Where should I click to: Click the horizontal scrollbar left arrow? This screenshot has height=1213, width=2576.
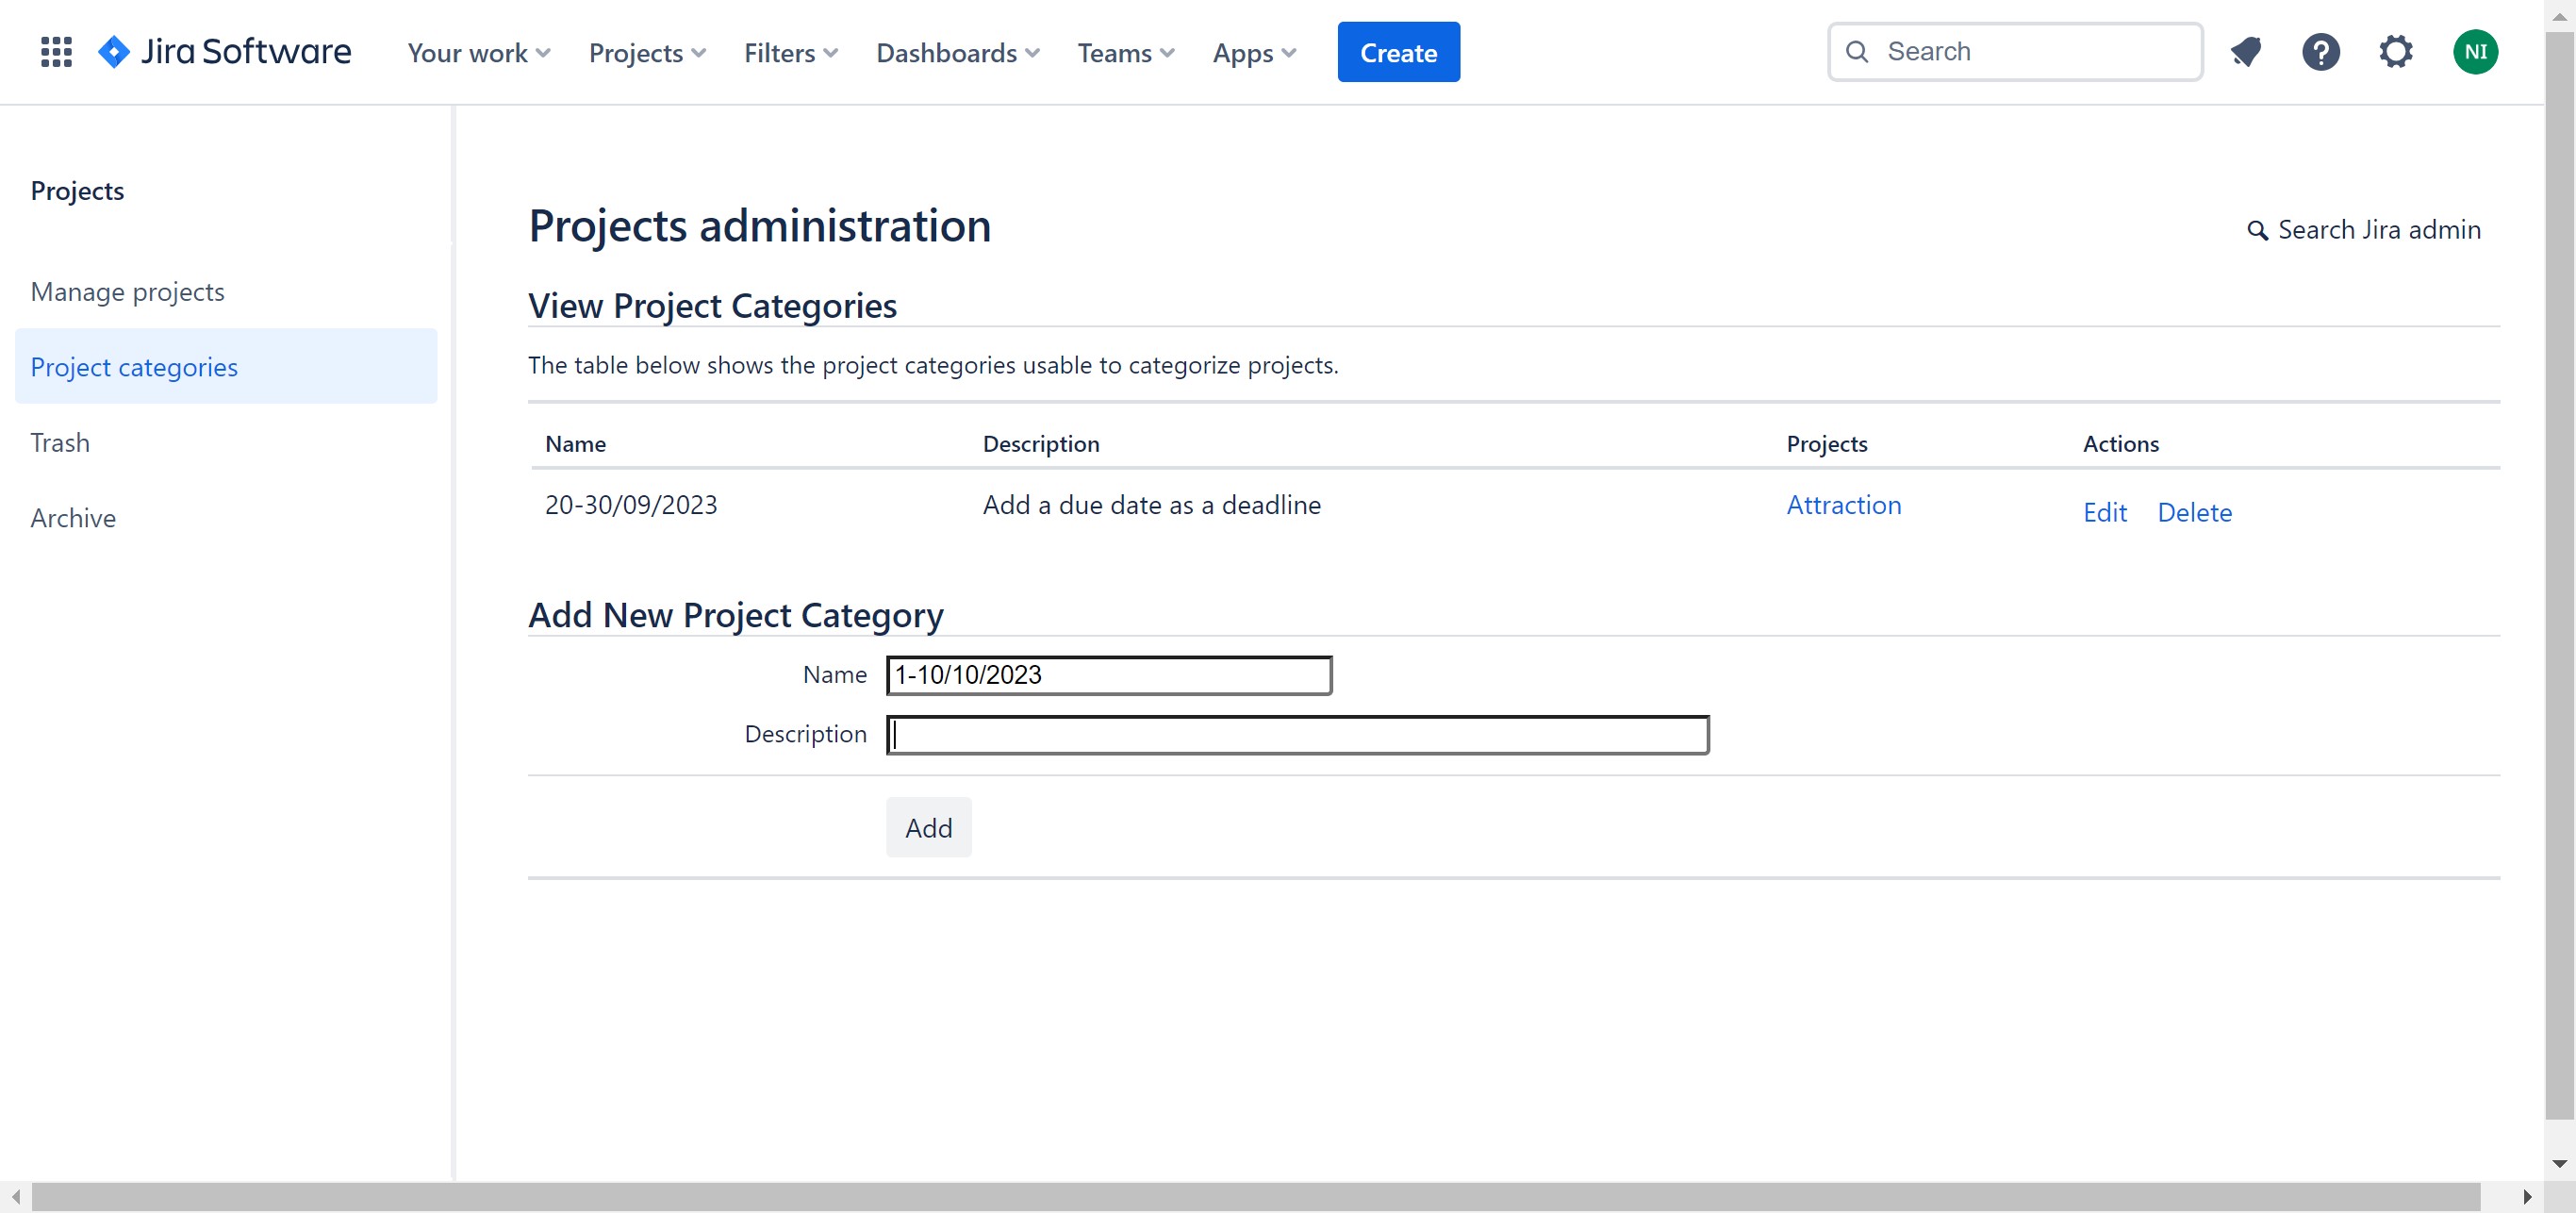(x=15, y=1197)
